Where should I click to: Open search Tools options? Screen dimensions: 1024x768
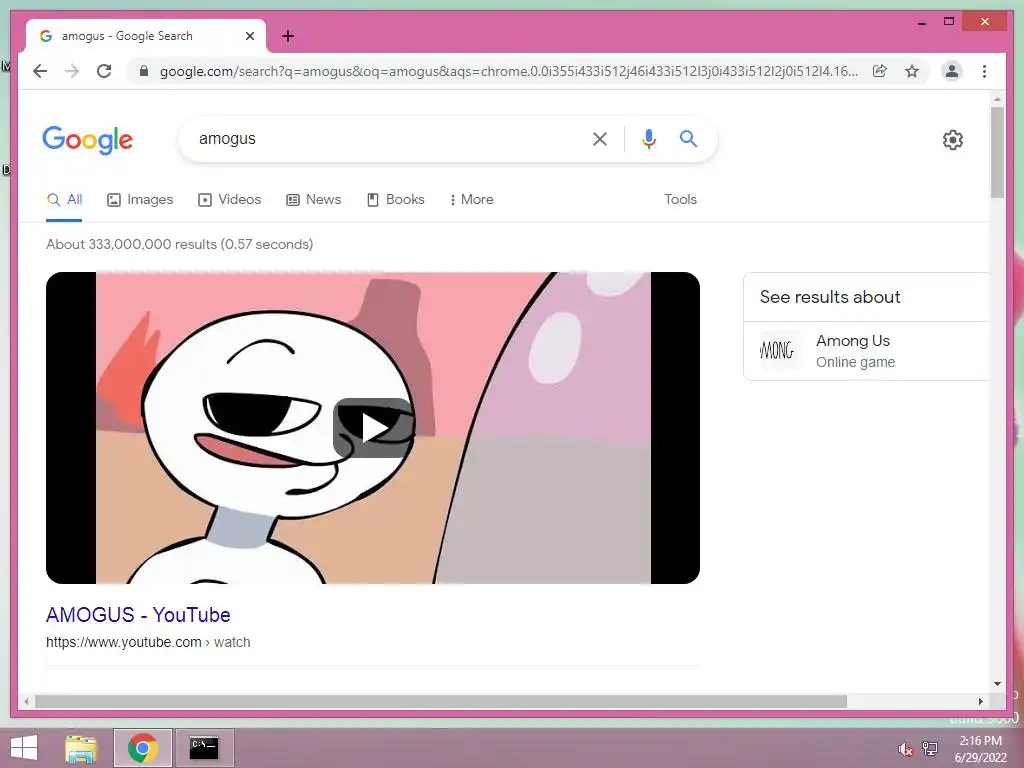pos(680,200)
